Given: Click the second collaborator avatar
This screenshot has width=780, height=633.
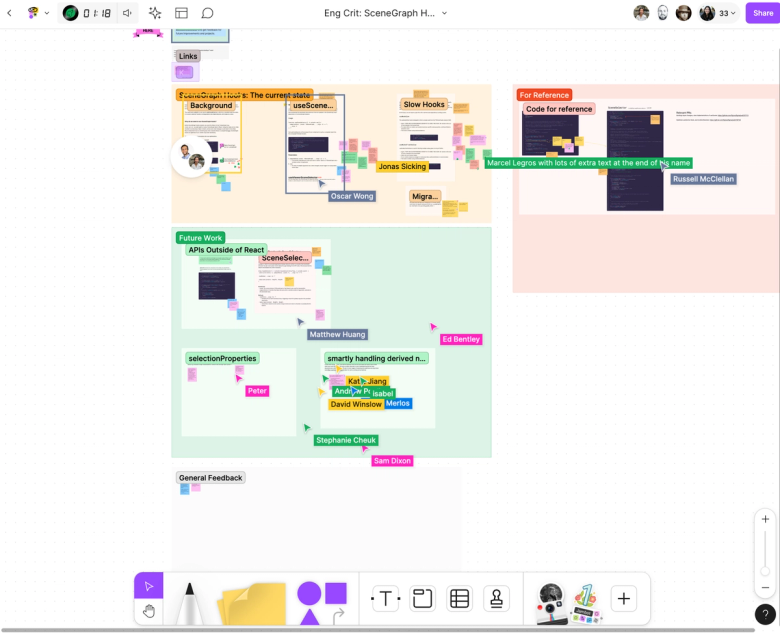Looking at the screenshot, I should [663, 13].
